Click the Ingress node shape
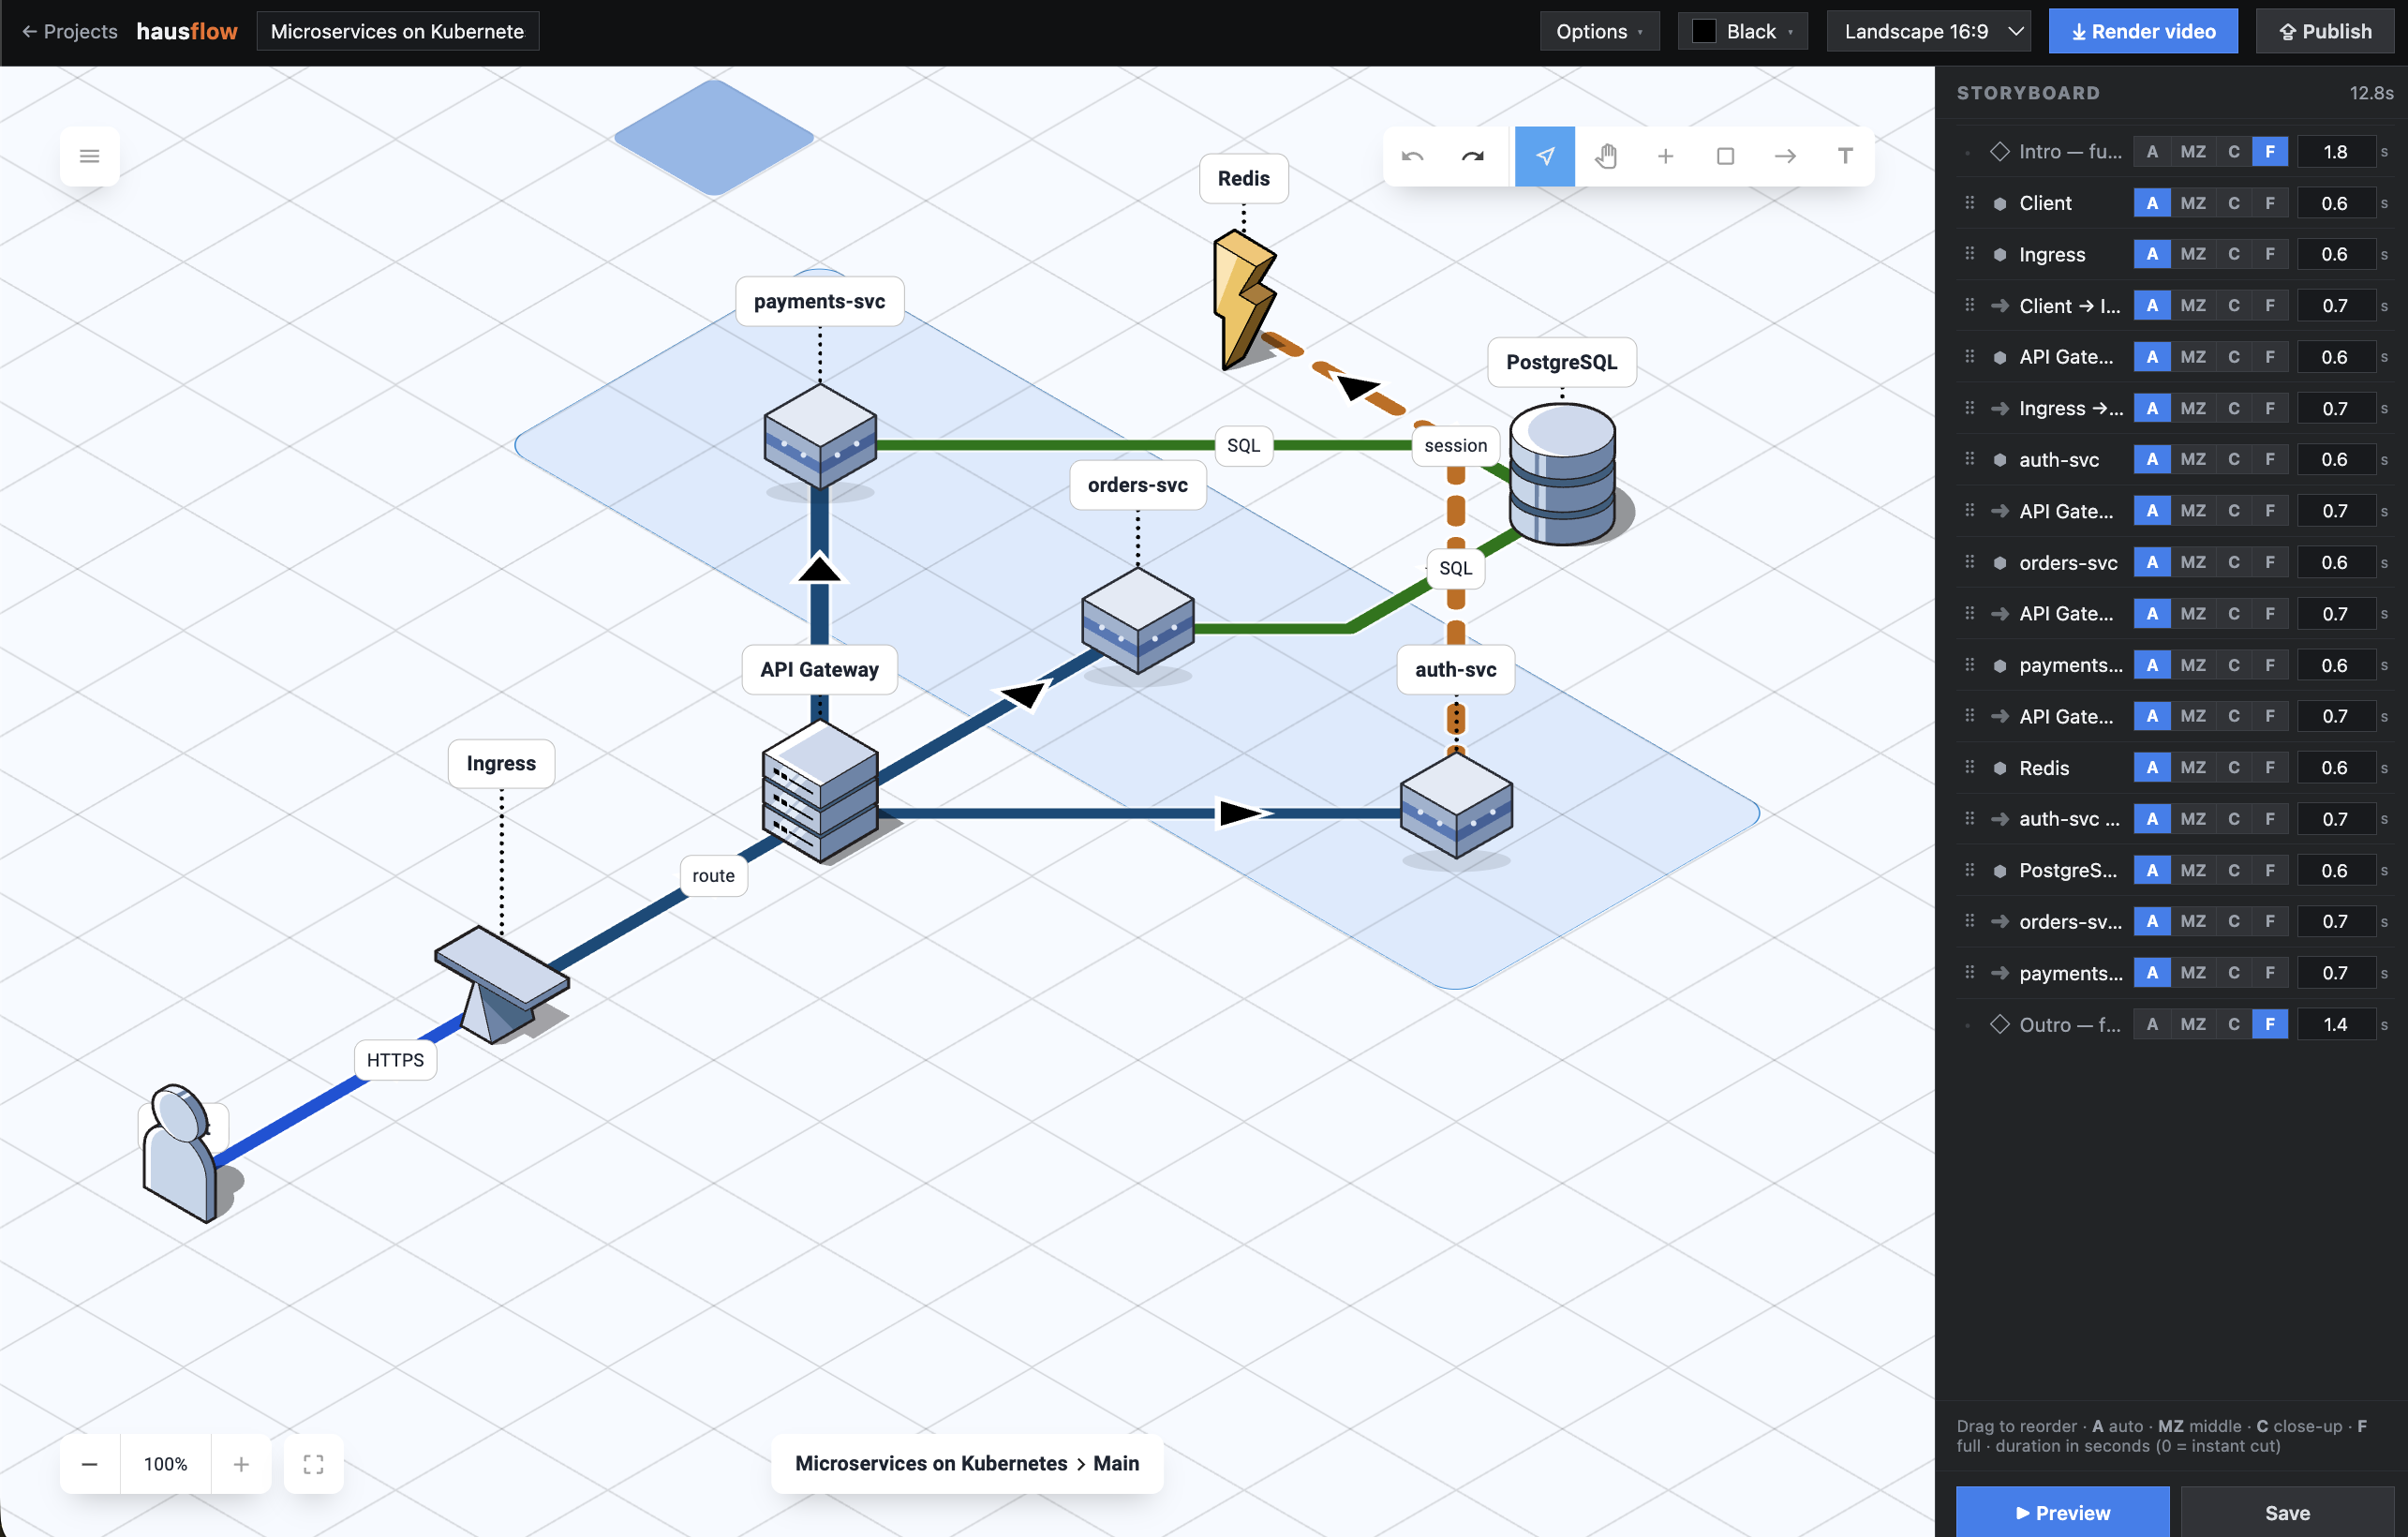 click(x=501, y=984)
